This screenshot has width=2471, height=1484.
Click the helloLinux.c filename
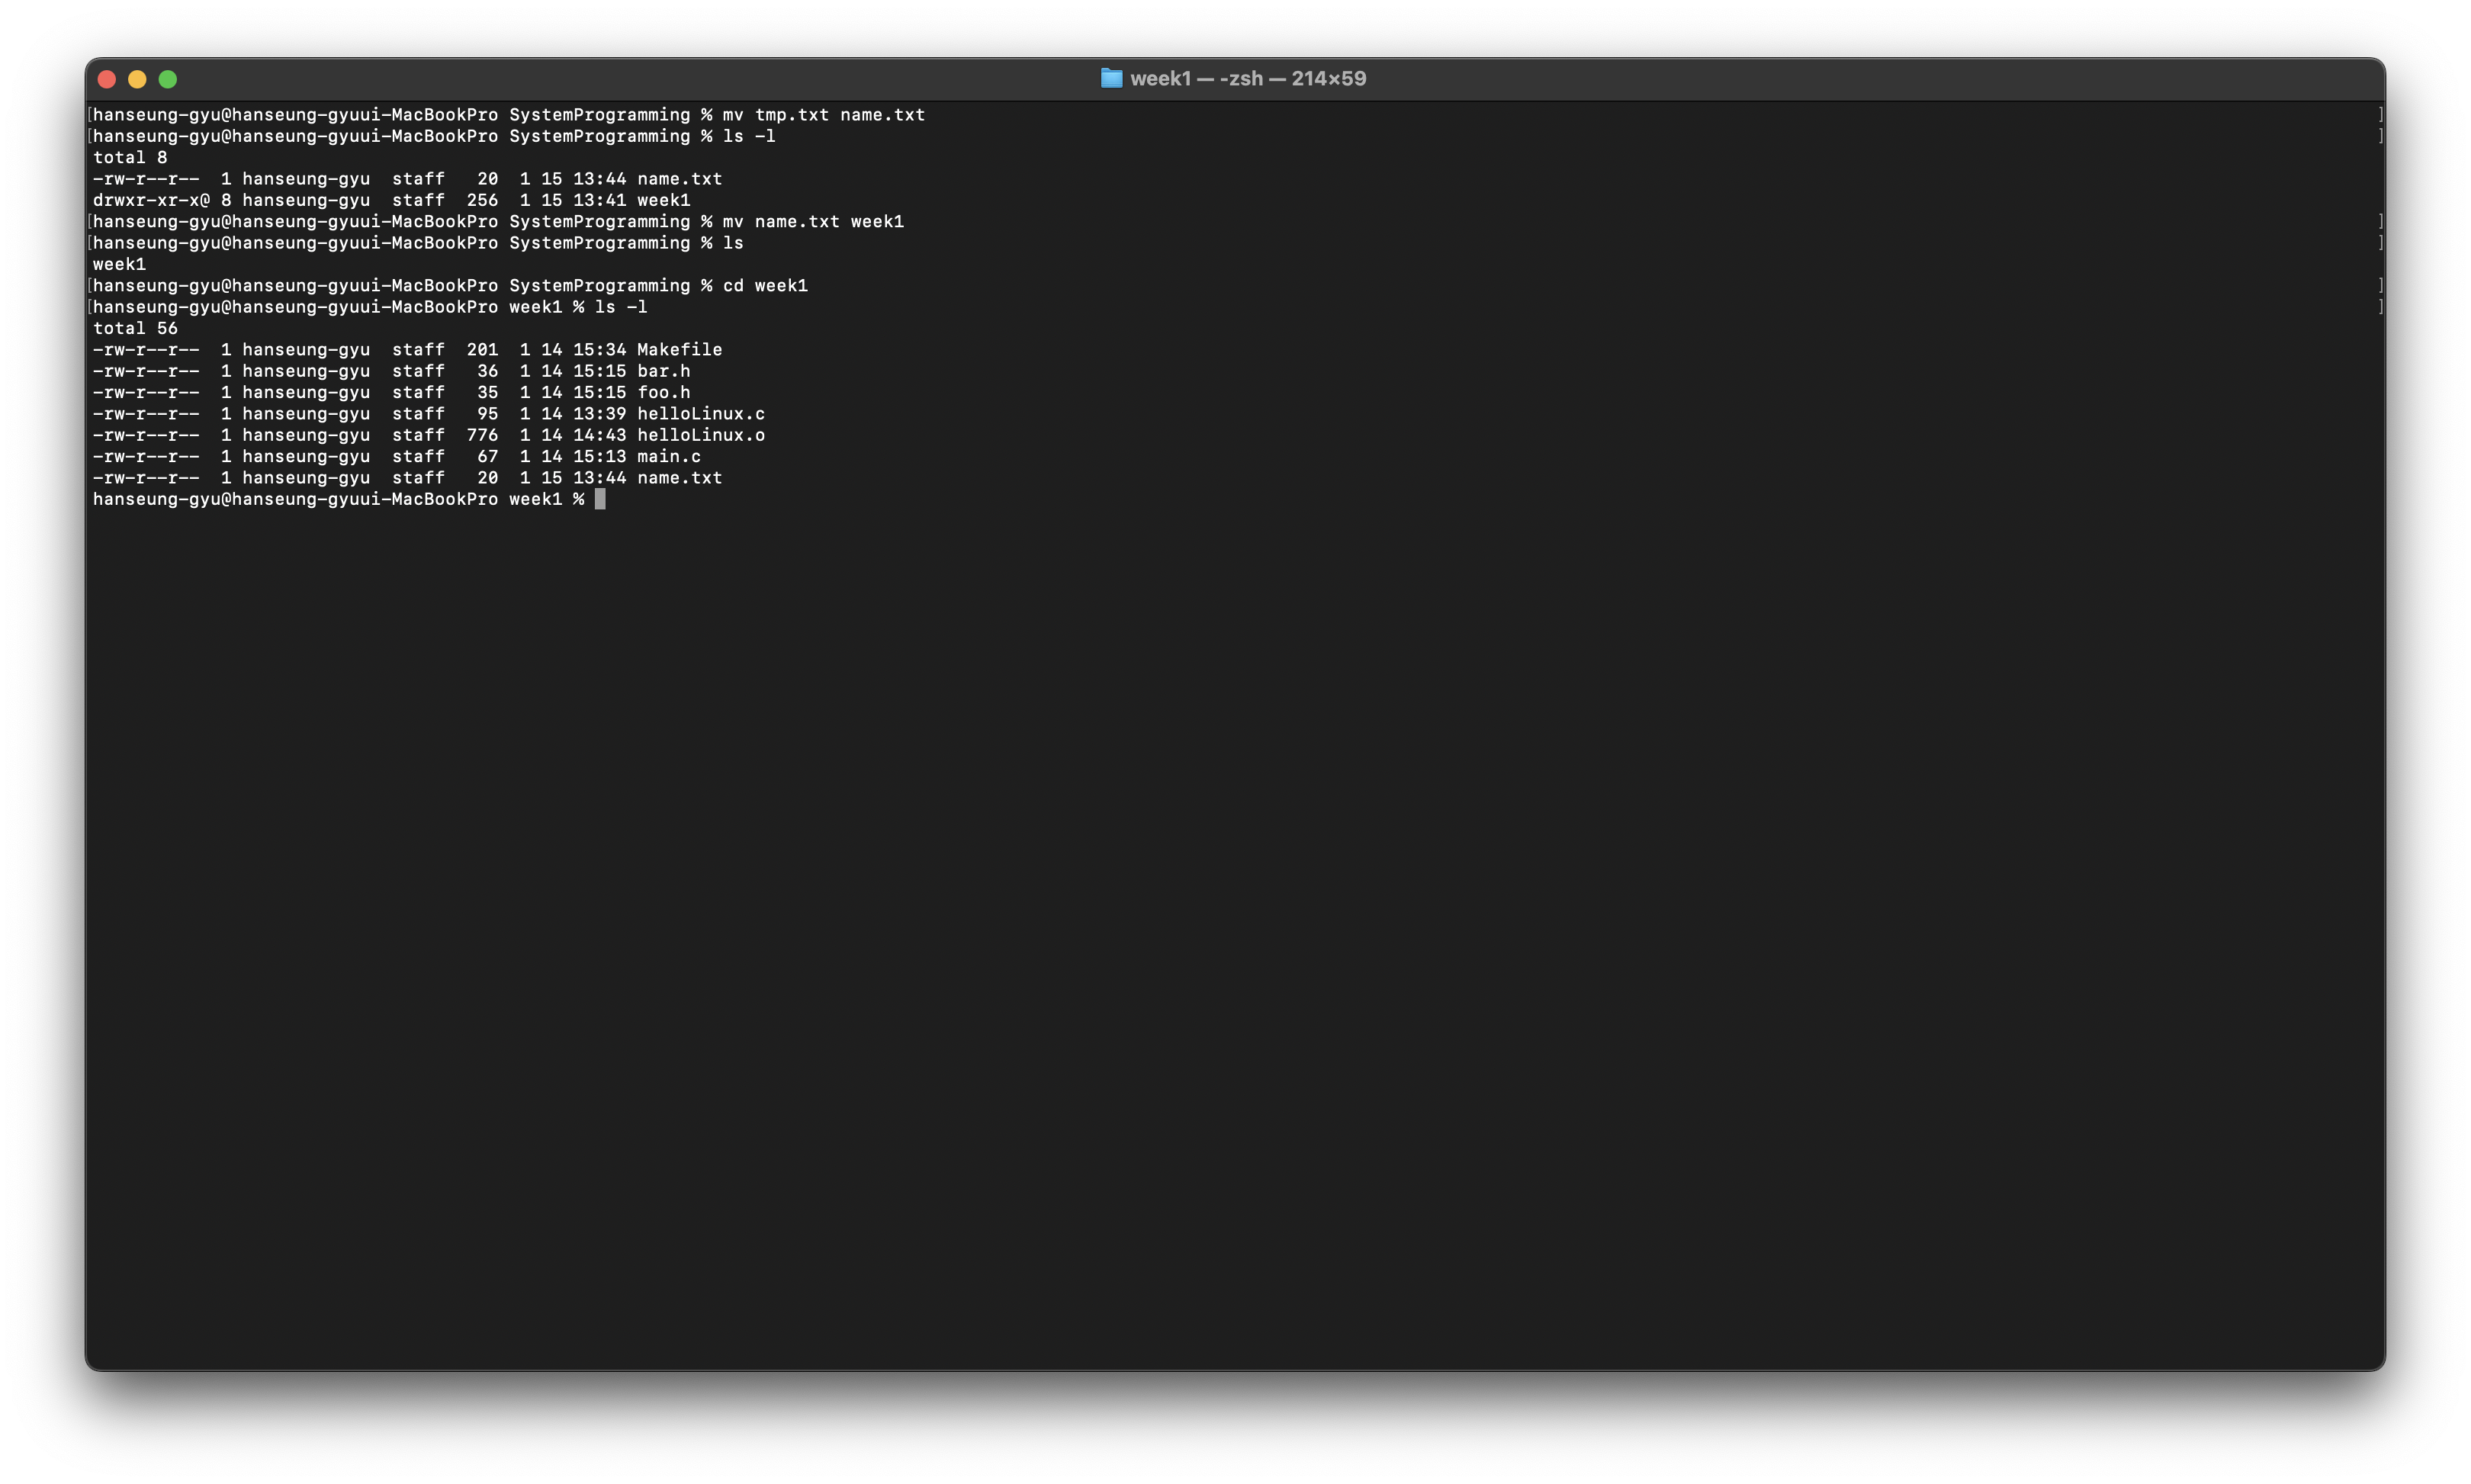pos(700,414)
